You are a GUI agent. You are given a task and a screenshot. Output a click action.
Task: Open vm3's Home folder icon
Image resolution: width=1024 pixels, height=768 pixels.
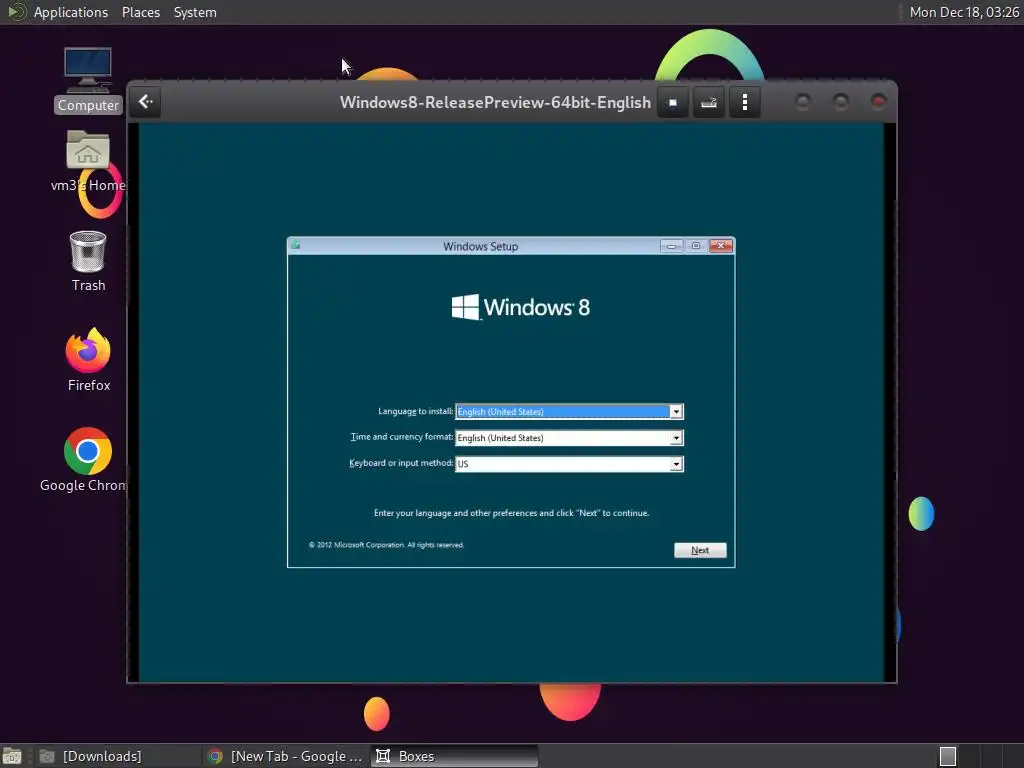coord(88,161)
